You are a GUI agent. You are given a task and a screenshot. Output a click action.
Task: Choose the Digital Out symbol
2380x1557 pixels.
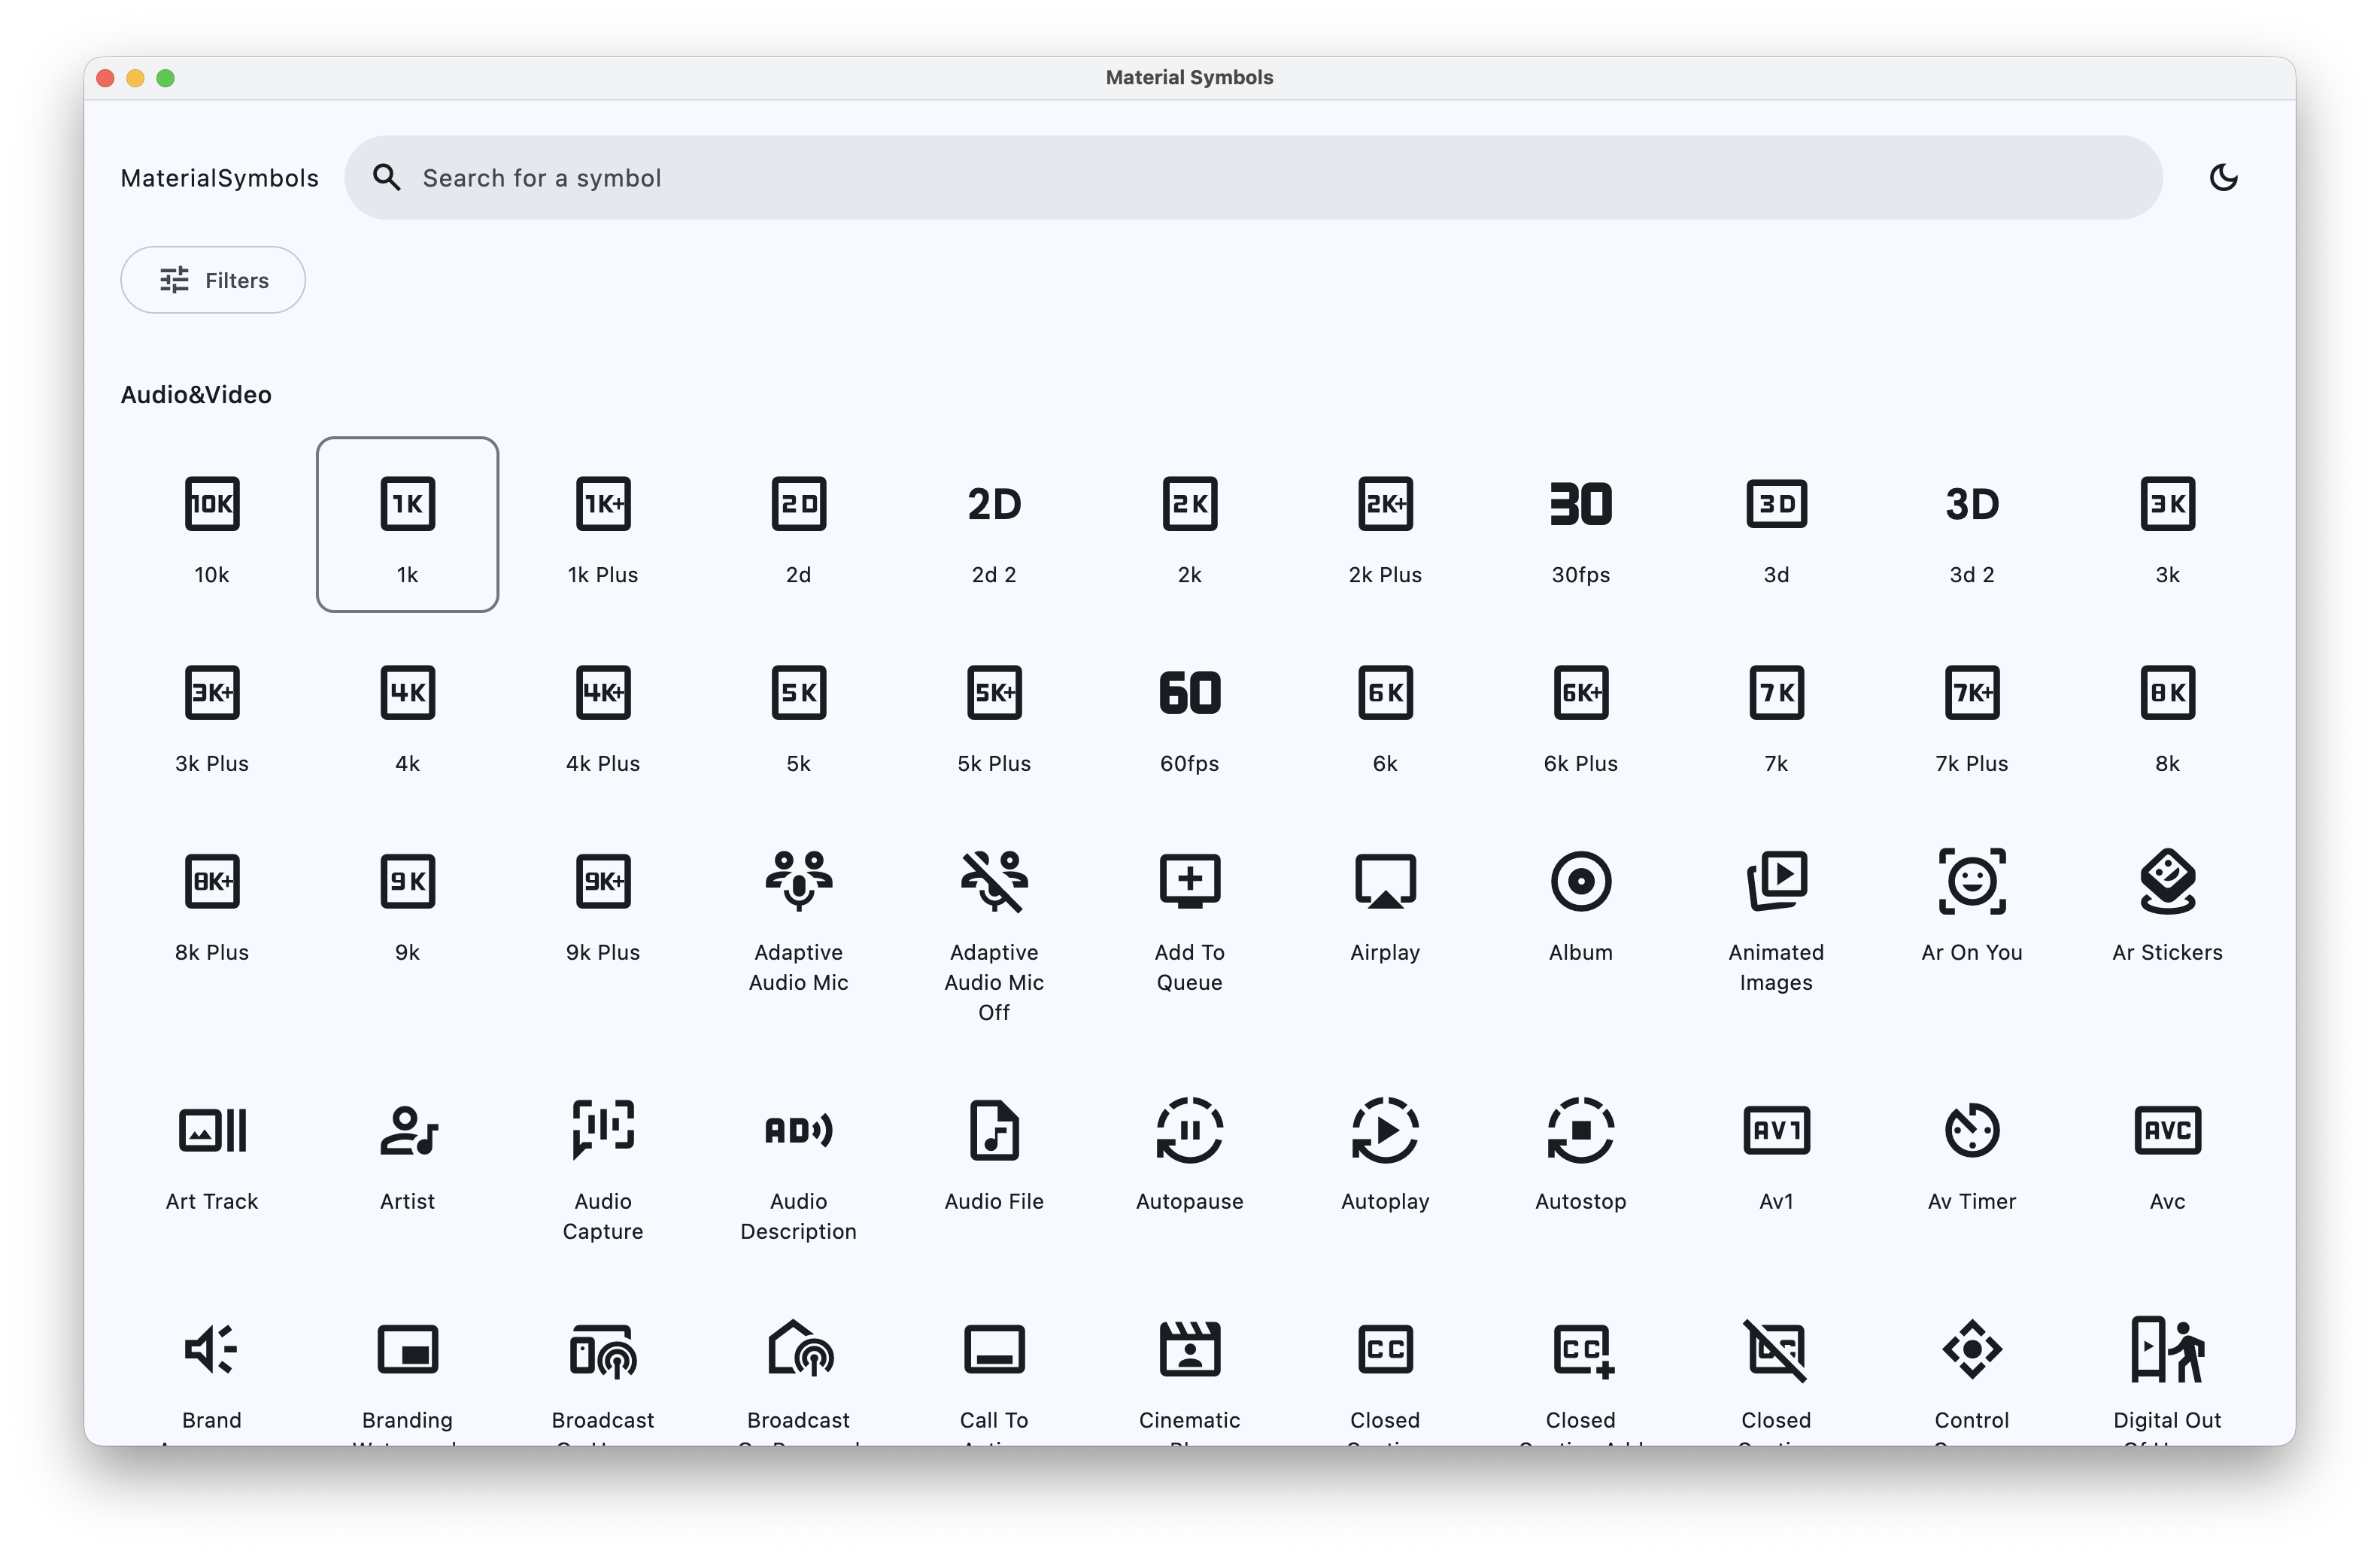coord(2167,1349)
